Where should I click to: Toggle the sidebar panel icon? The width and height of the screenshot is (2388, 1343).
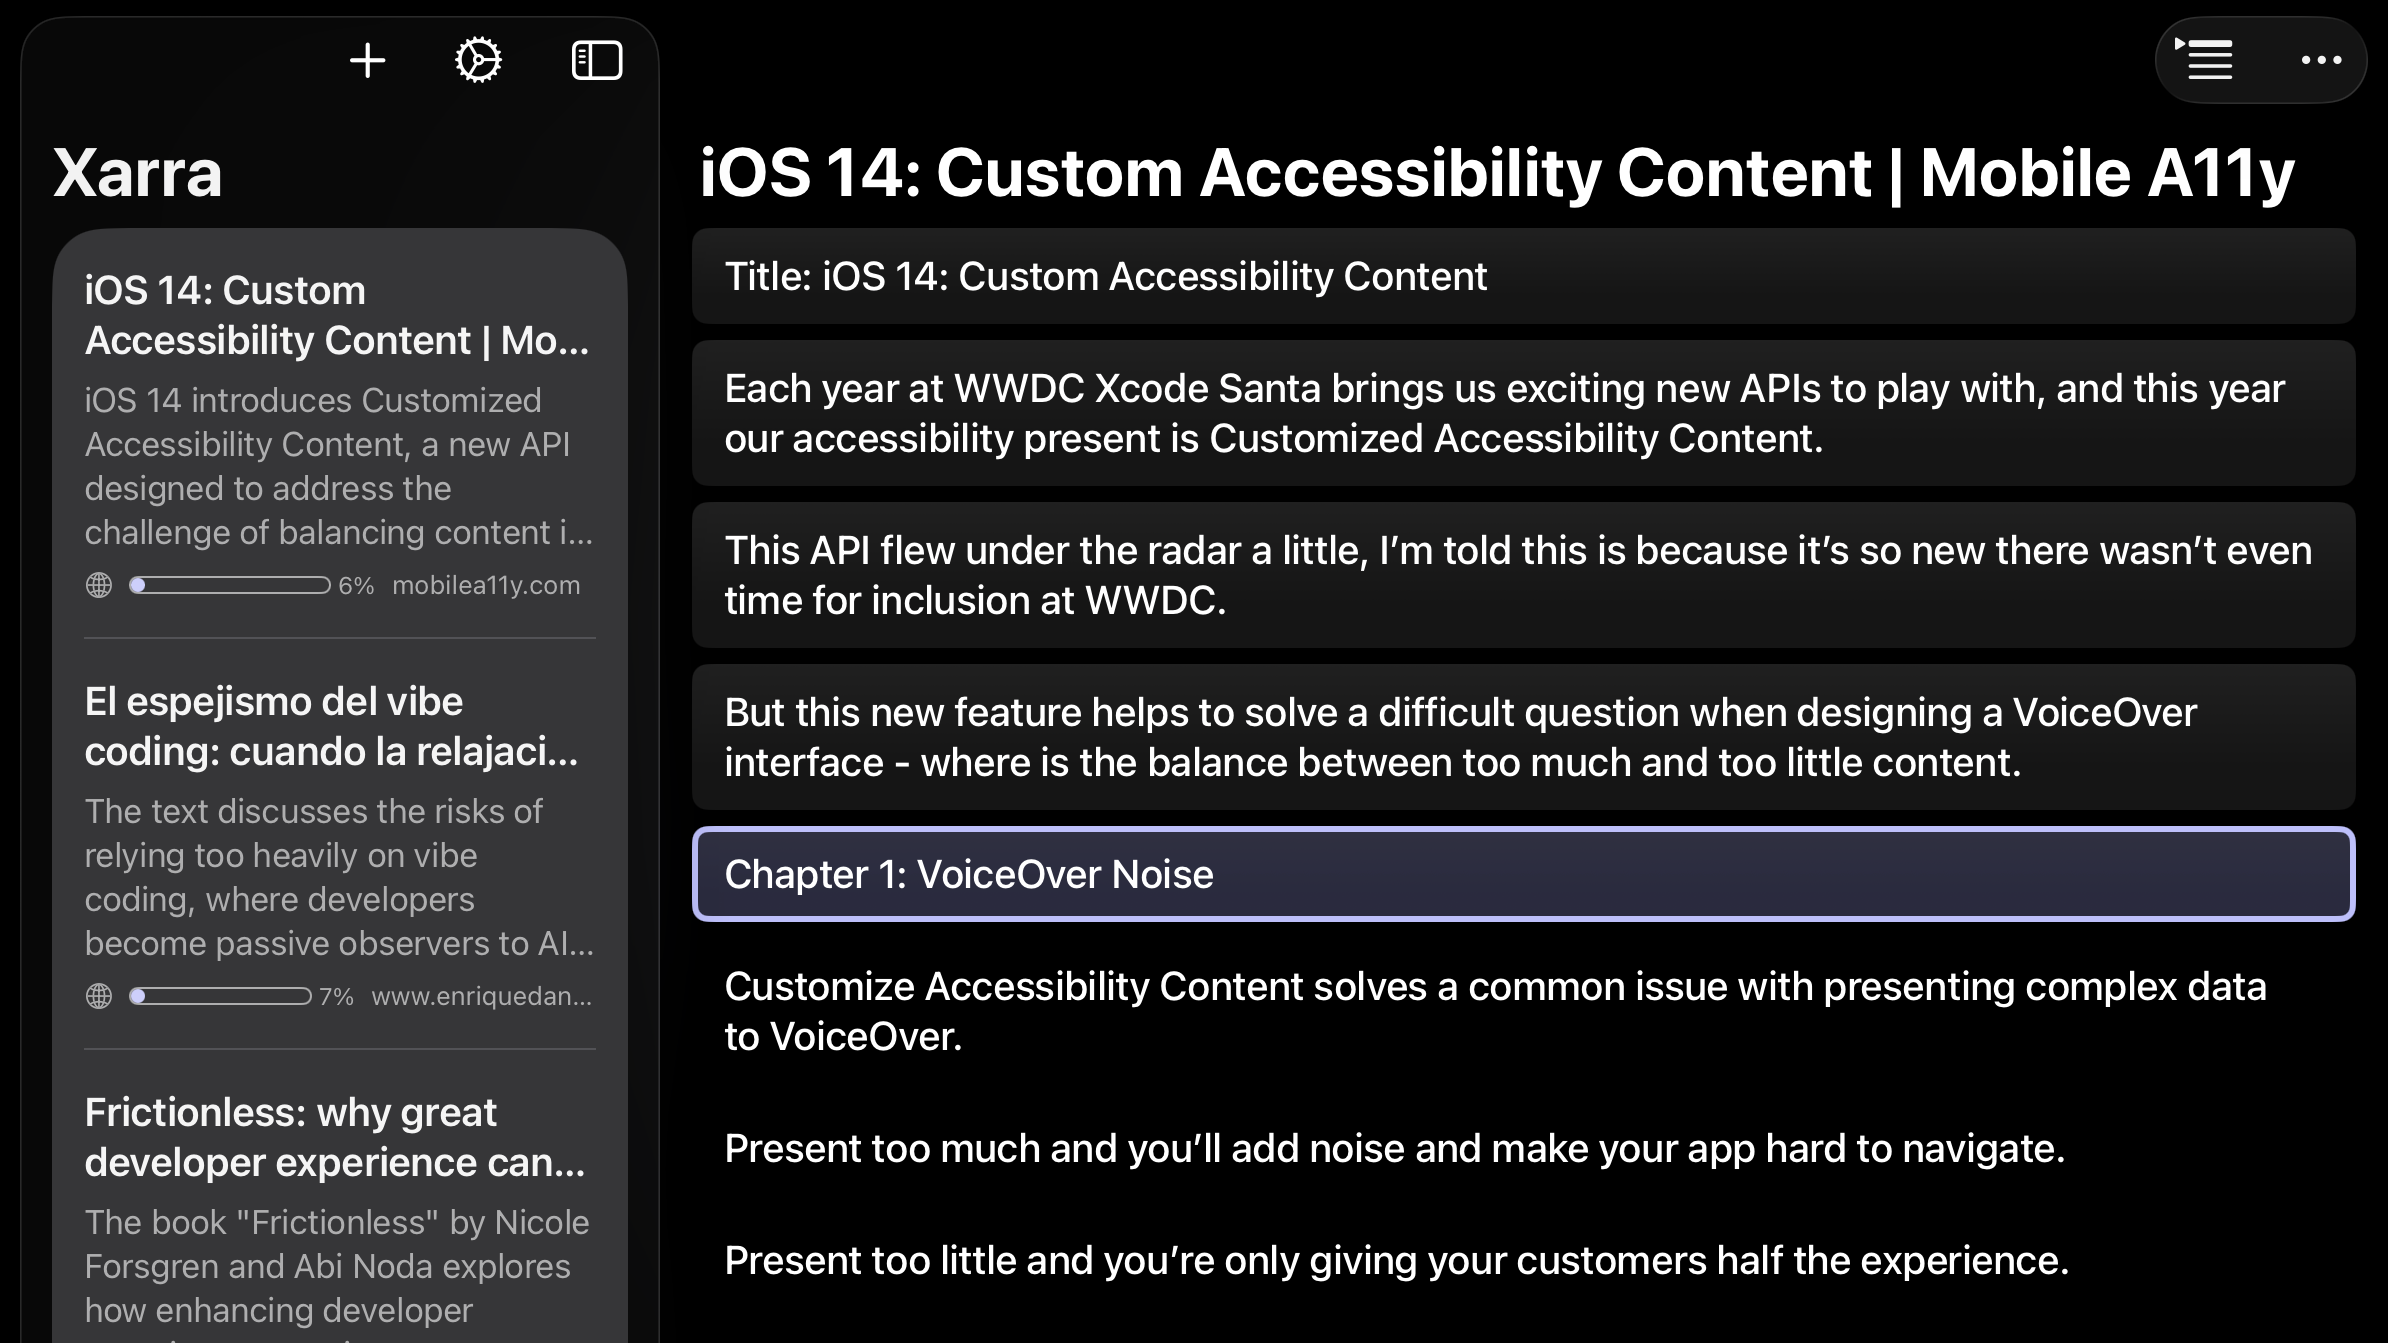[597, 60]
